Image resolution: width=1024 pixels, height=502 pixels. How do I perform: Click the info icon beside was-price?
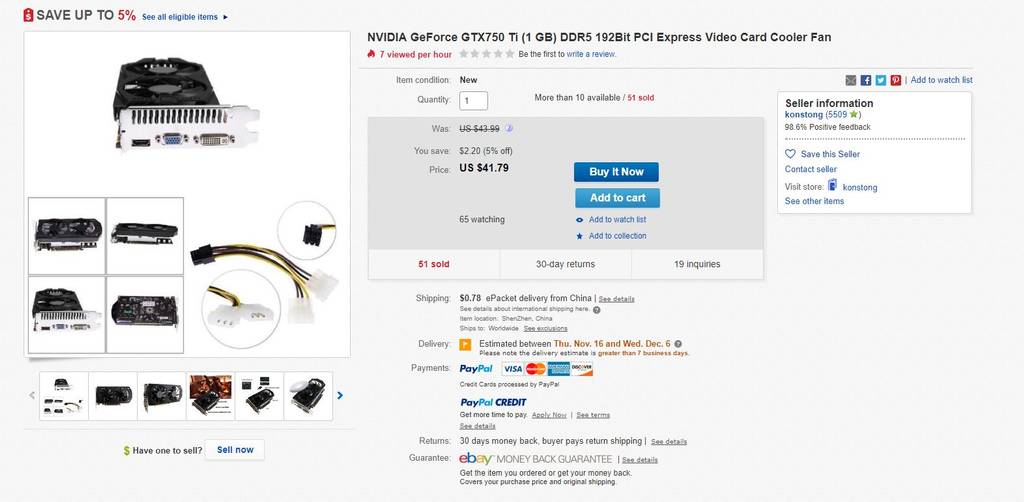pyautogui.click(x=509, y=128)
